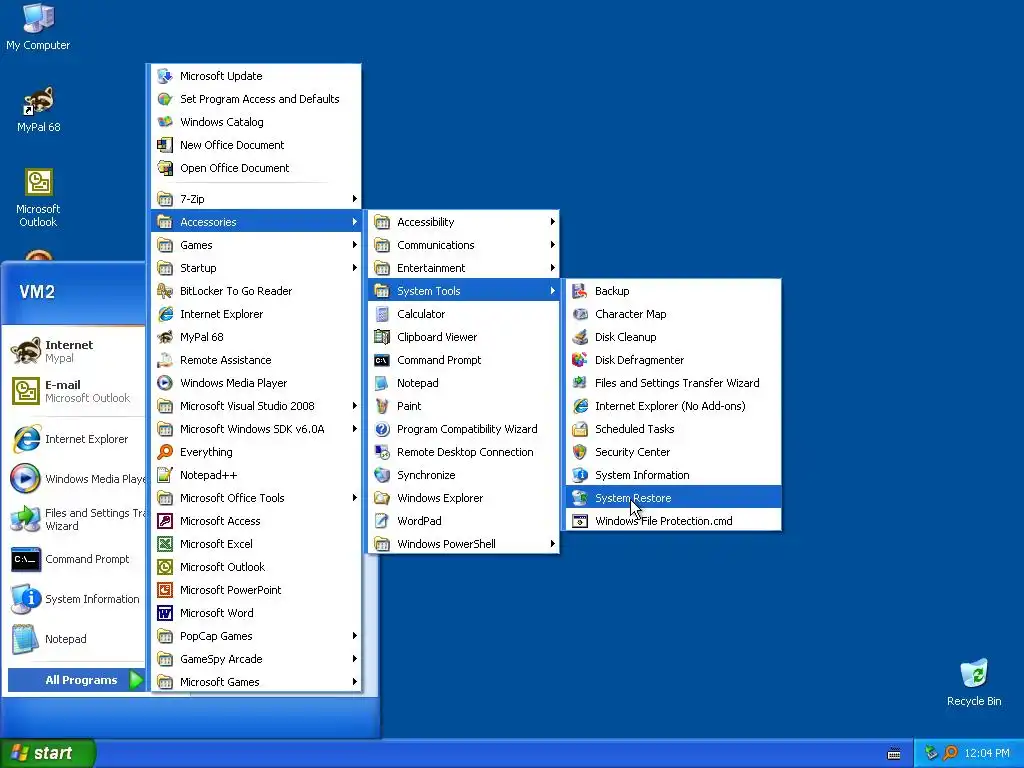
Task: Open Character Map icon
Action: click(x=579, y=314)
